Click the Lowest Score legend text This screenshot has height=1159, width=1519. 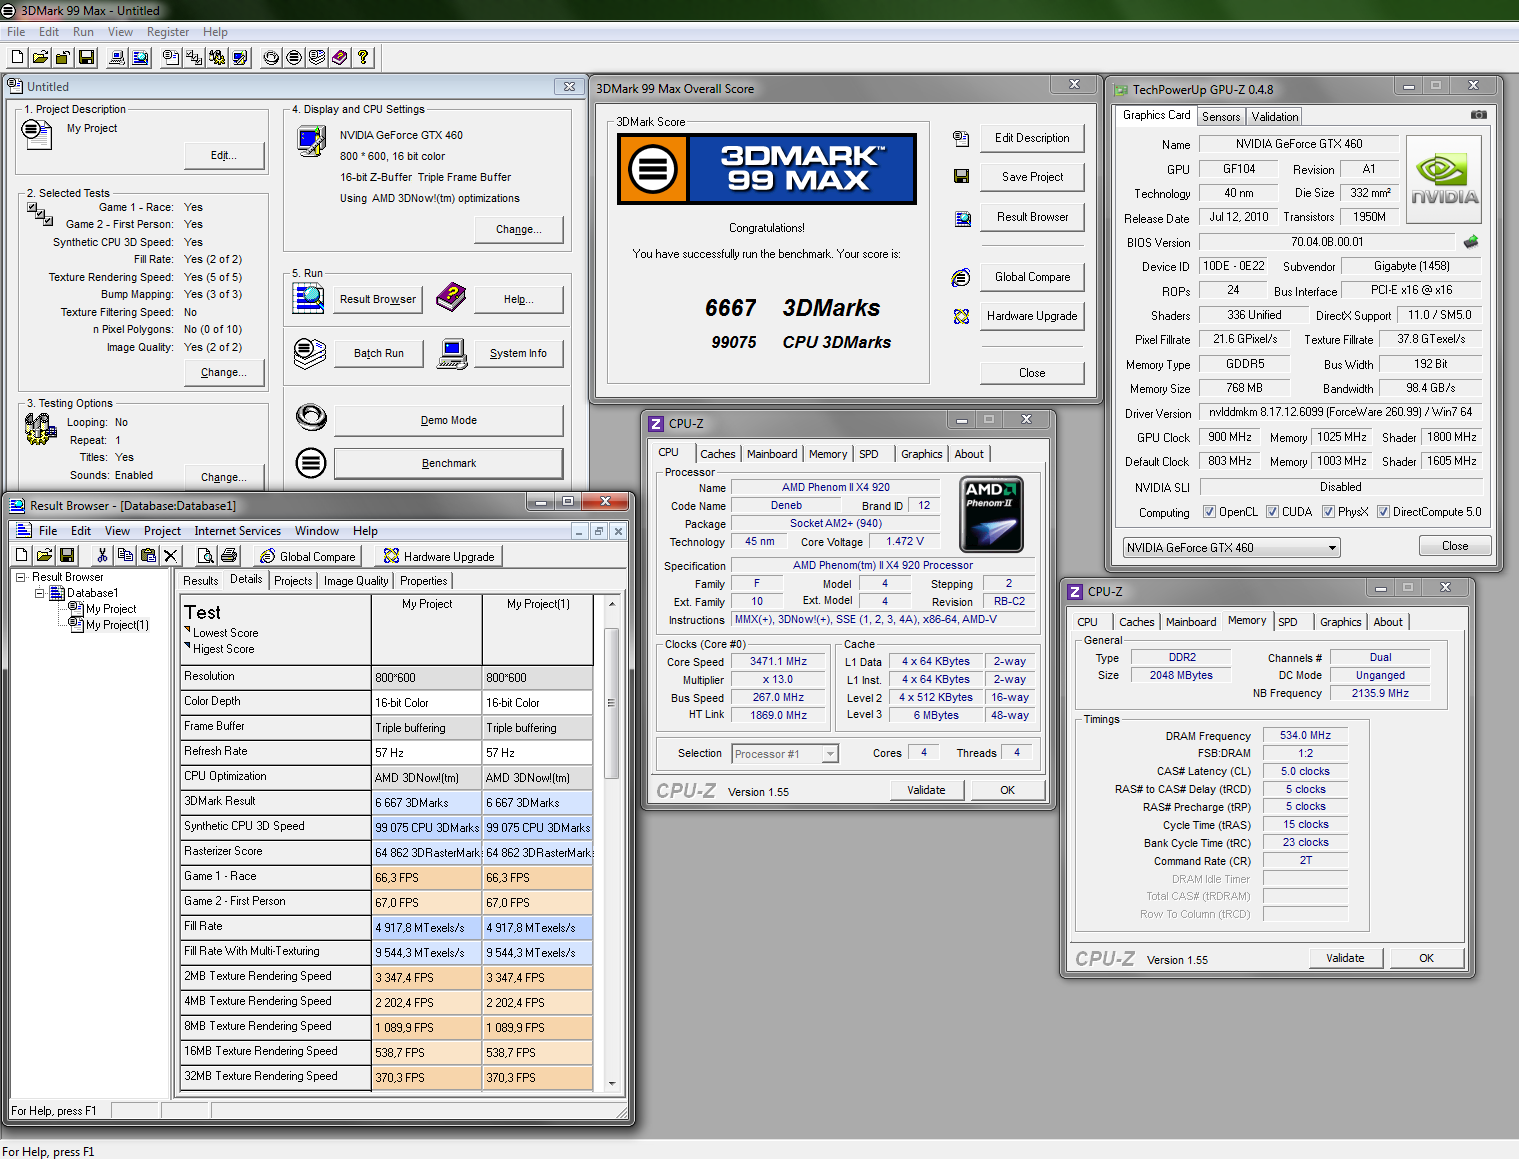tap(226, 633)
